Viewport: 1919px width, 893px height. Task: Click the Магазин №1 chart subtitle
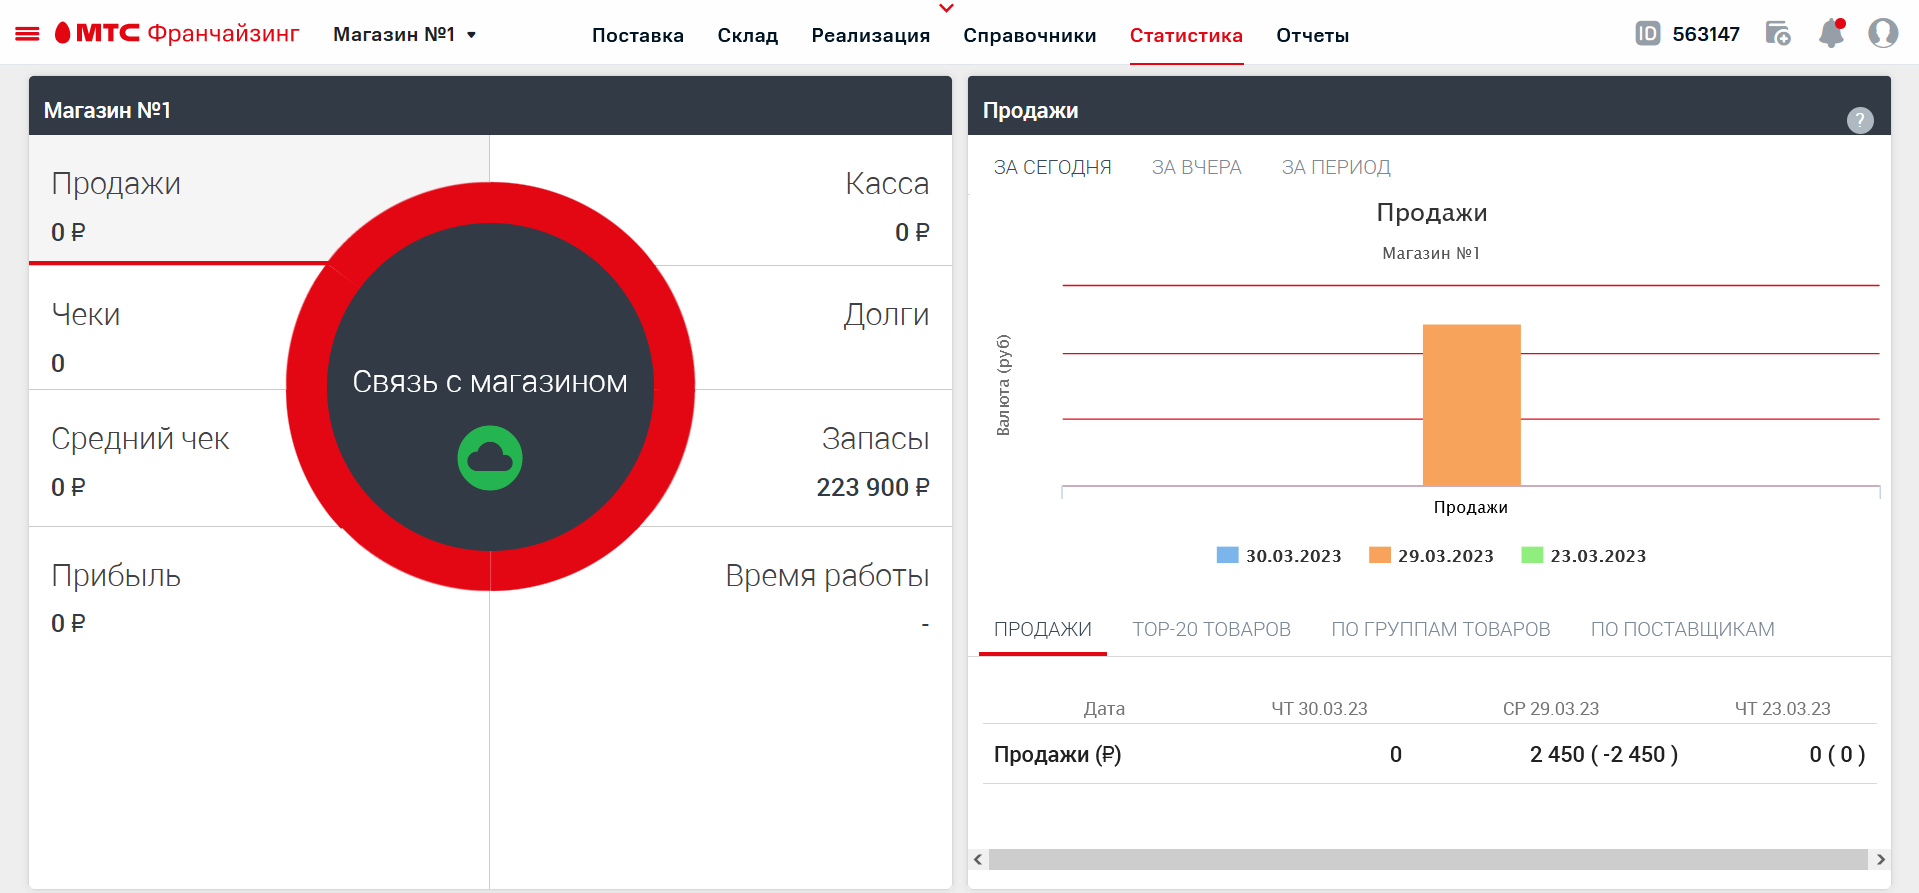pyautogui.click(x=1431, y=253)
